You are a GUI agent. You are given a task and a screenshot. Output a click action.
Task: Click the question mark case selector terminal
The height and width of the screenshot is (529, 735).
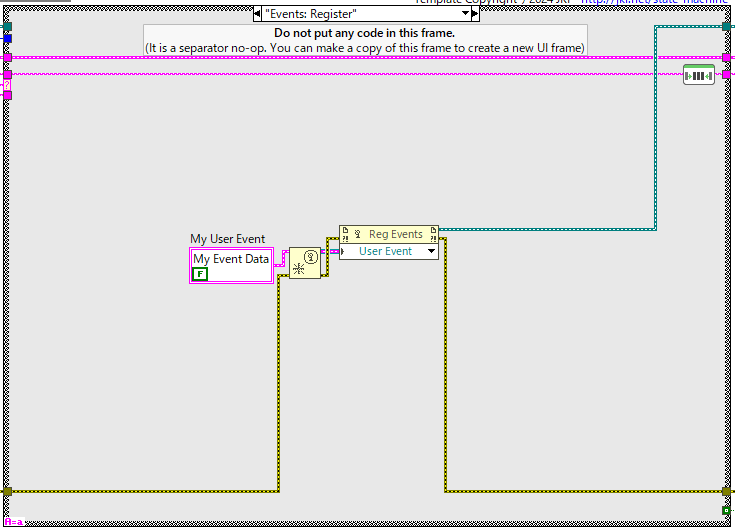click(x=7, y=85)
